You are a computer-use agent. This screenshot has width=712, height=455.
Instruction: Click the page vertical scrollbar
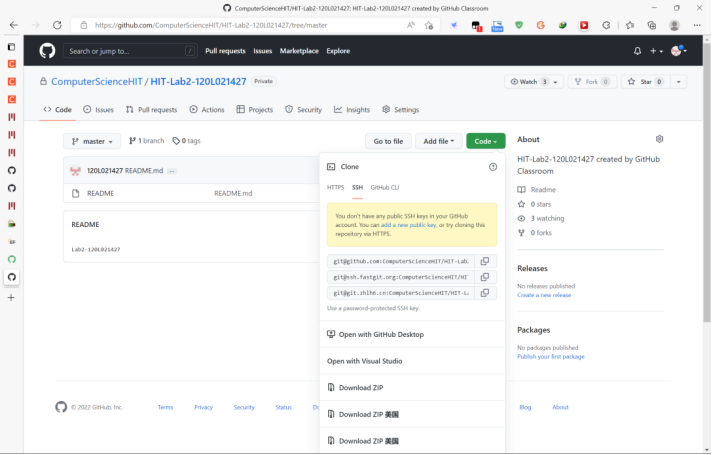[x=707, y=182]
